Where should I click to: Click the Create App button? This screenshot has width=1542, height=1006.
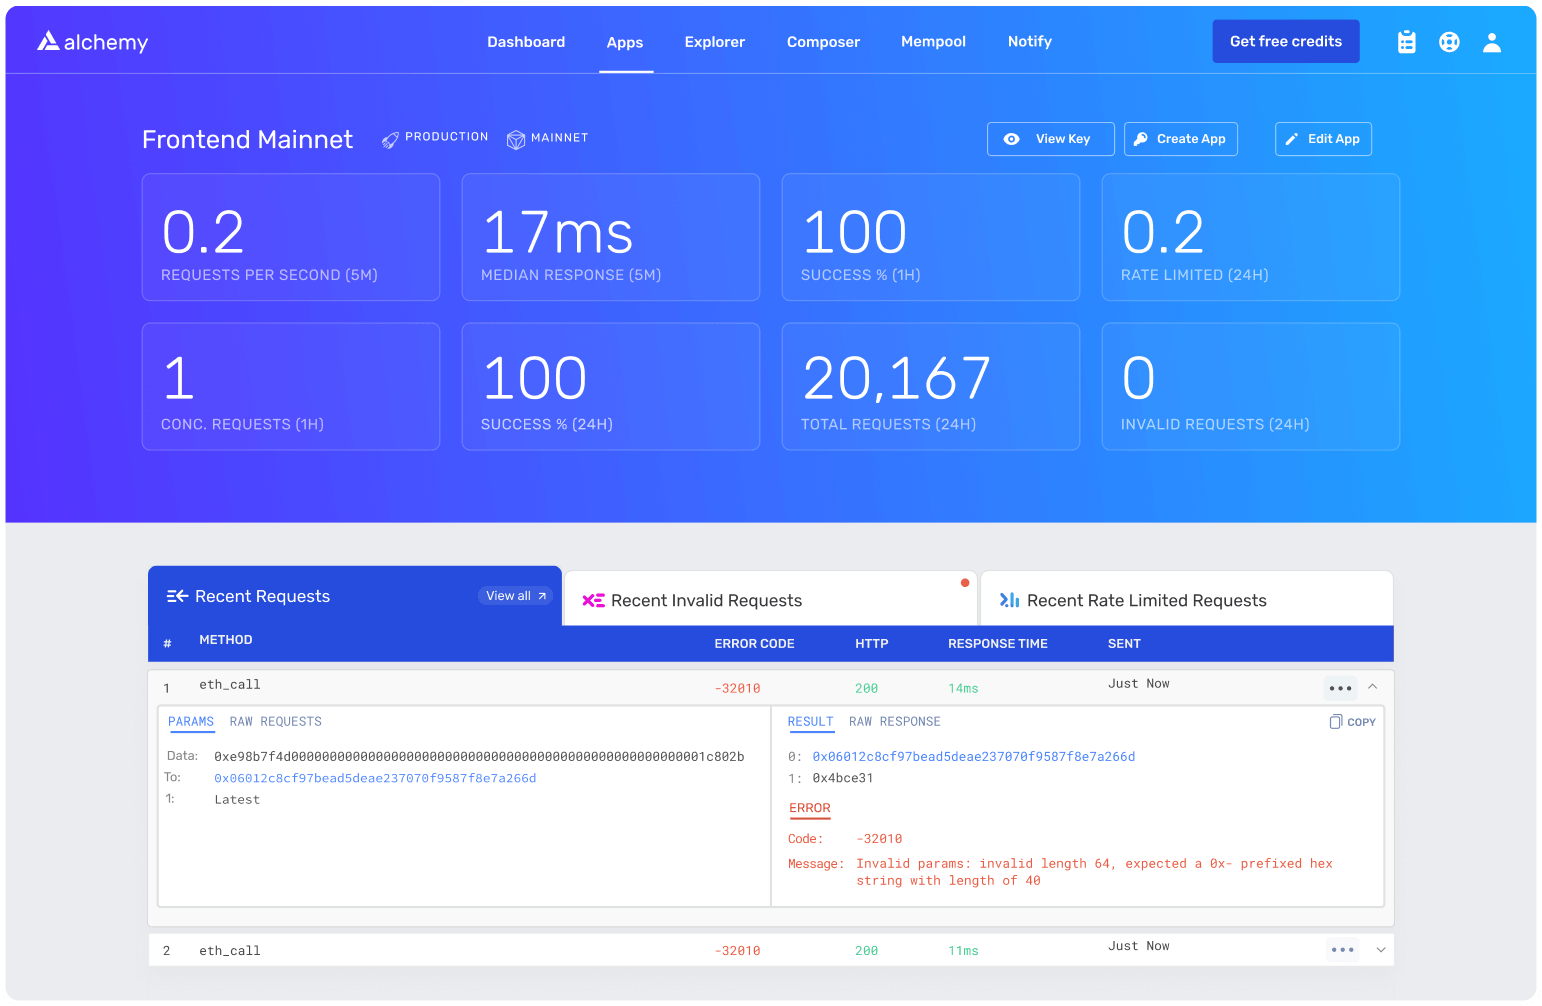pyautogui.click(x=1181, y=139)
